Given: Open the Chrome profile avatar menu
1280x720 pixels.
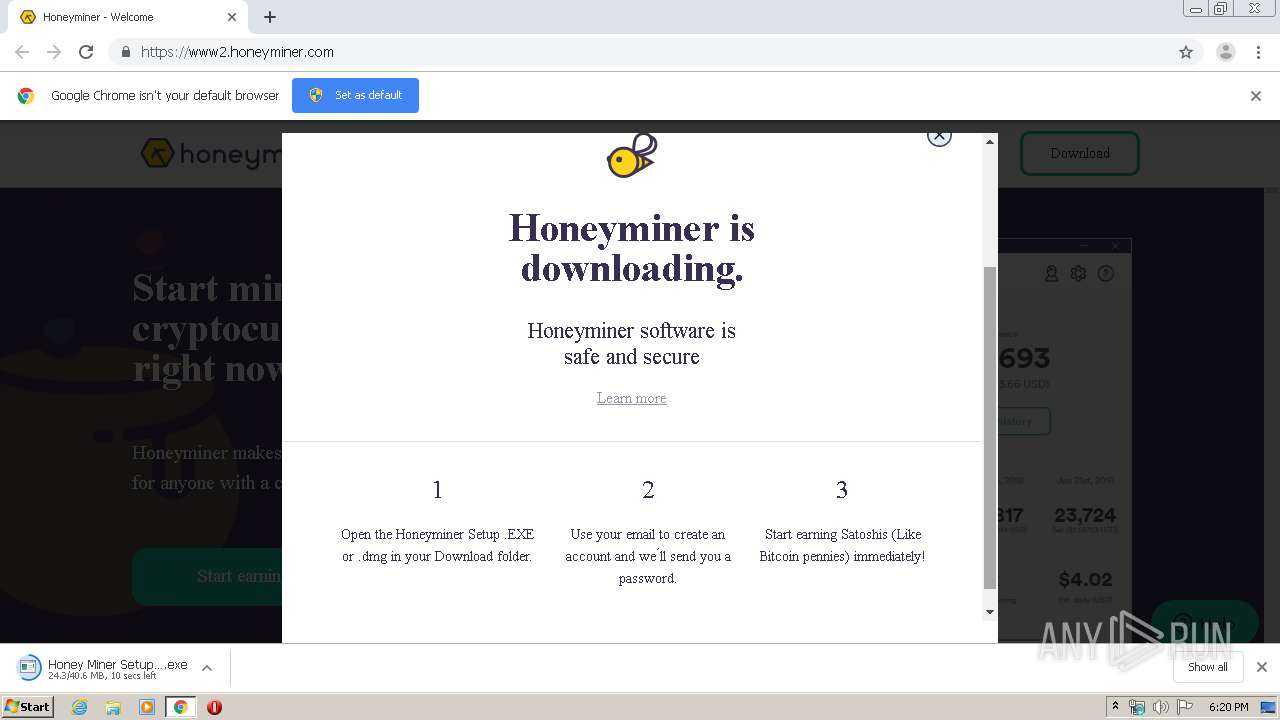Looking at the screenshot, I should (x=1226, y=52).
